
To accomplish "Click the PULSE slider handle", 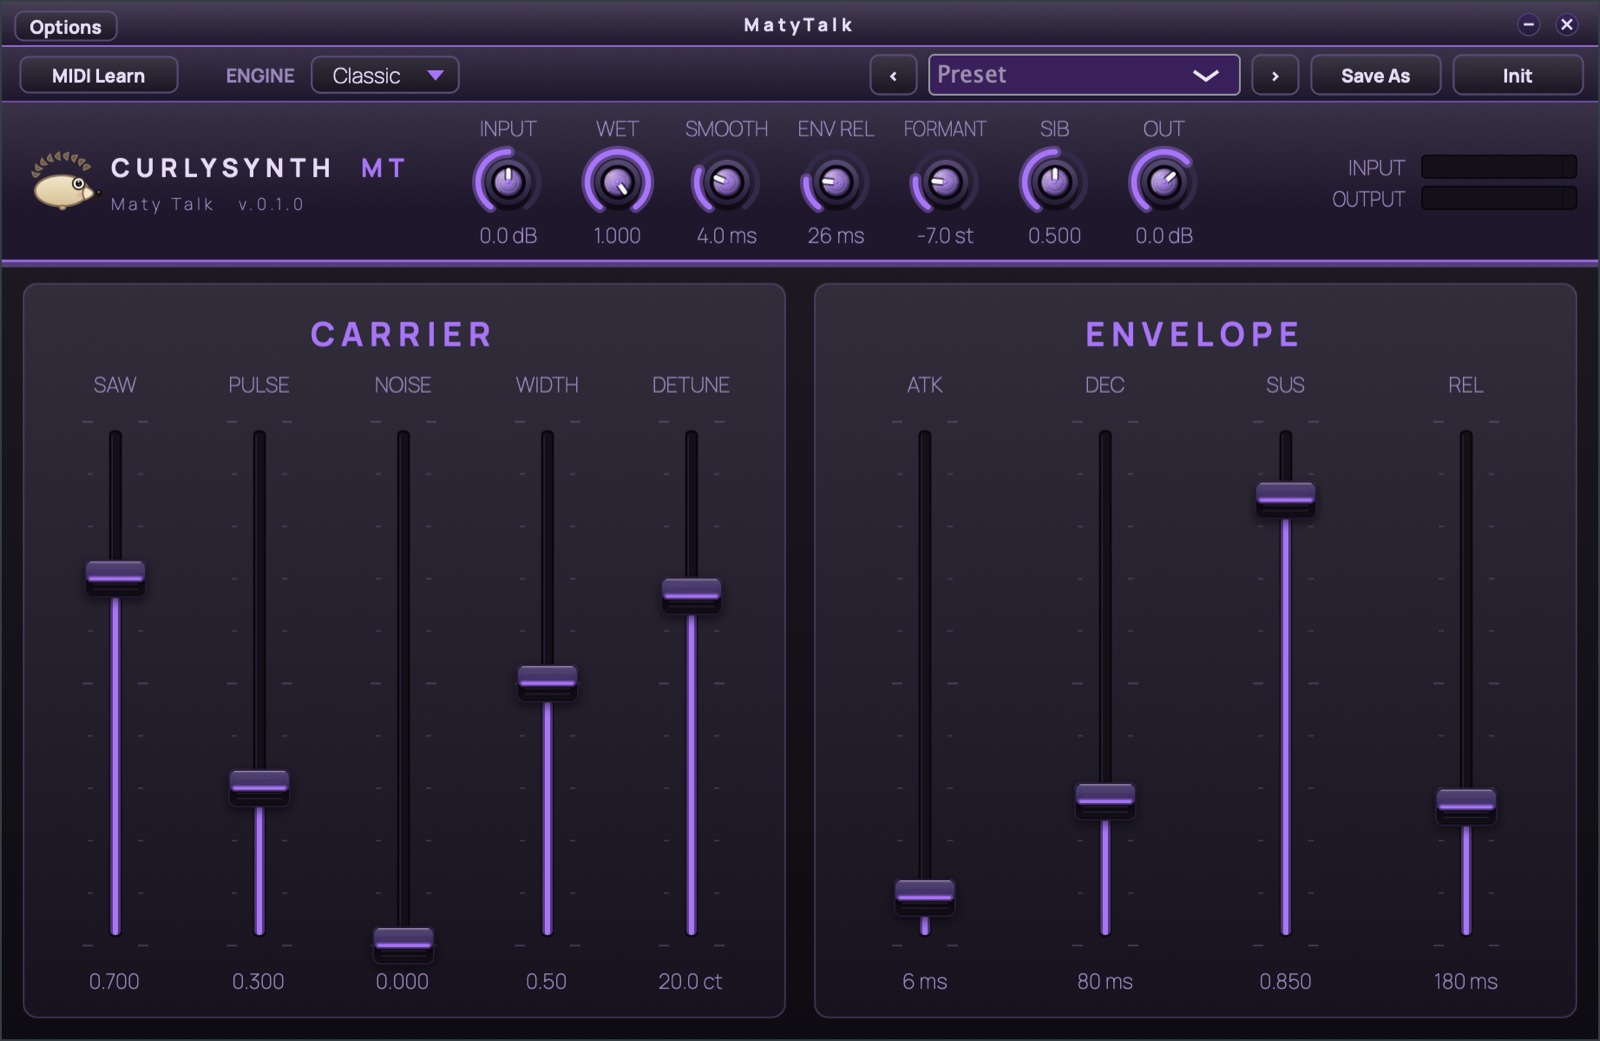I will 259,786.
